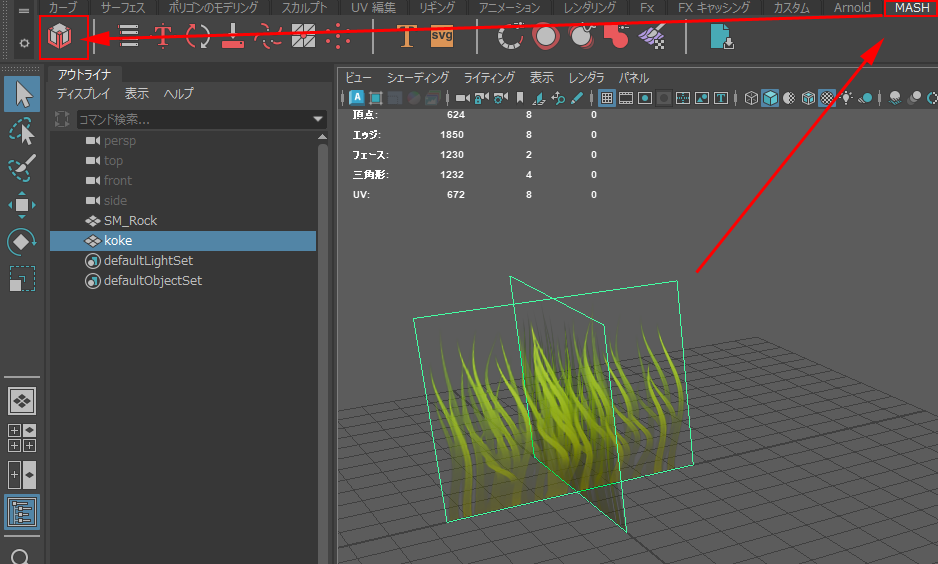The height and width of the screenshot is (564, 938).
Task: Click the red circular arrows shelf icon
Action: pyautogui.click(x=197, y=36)
